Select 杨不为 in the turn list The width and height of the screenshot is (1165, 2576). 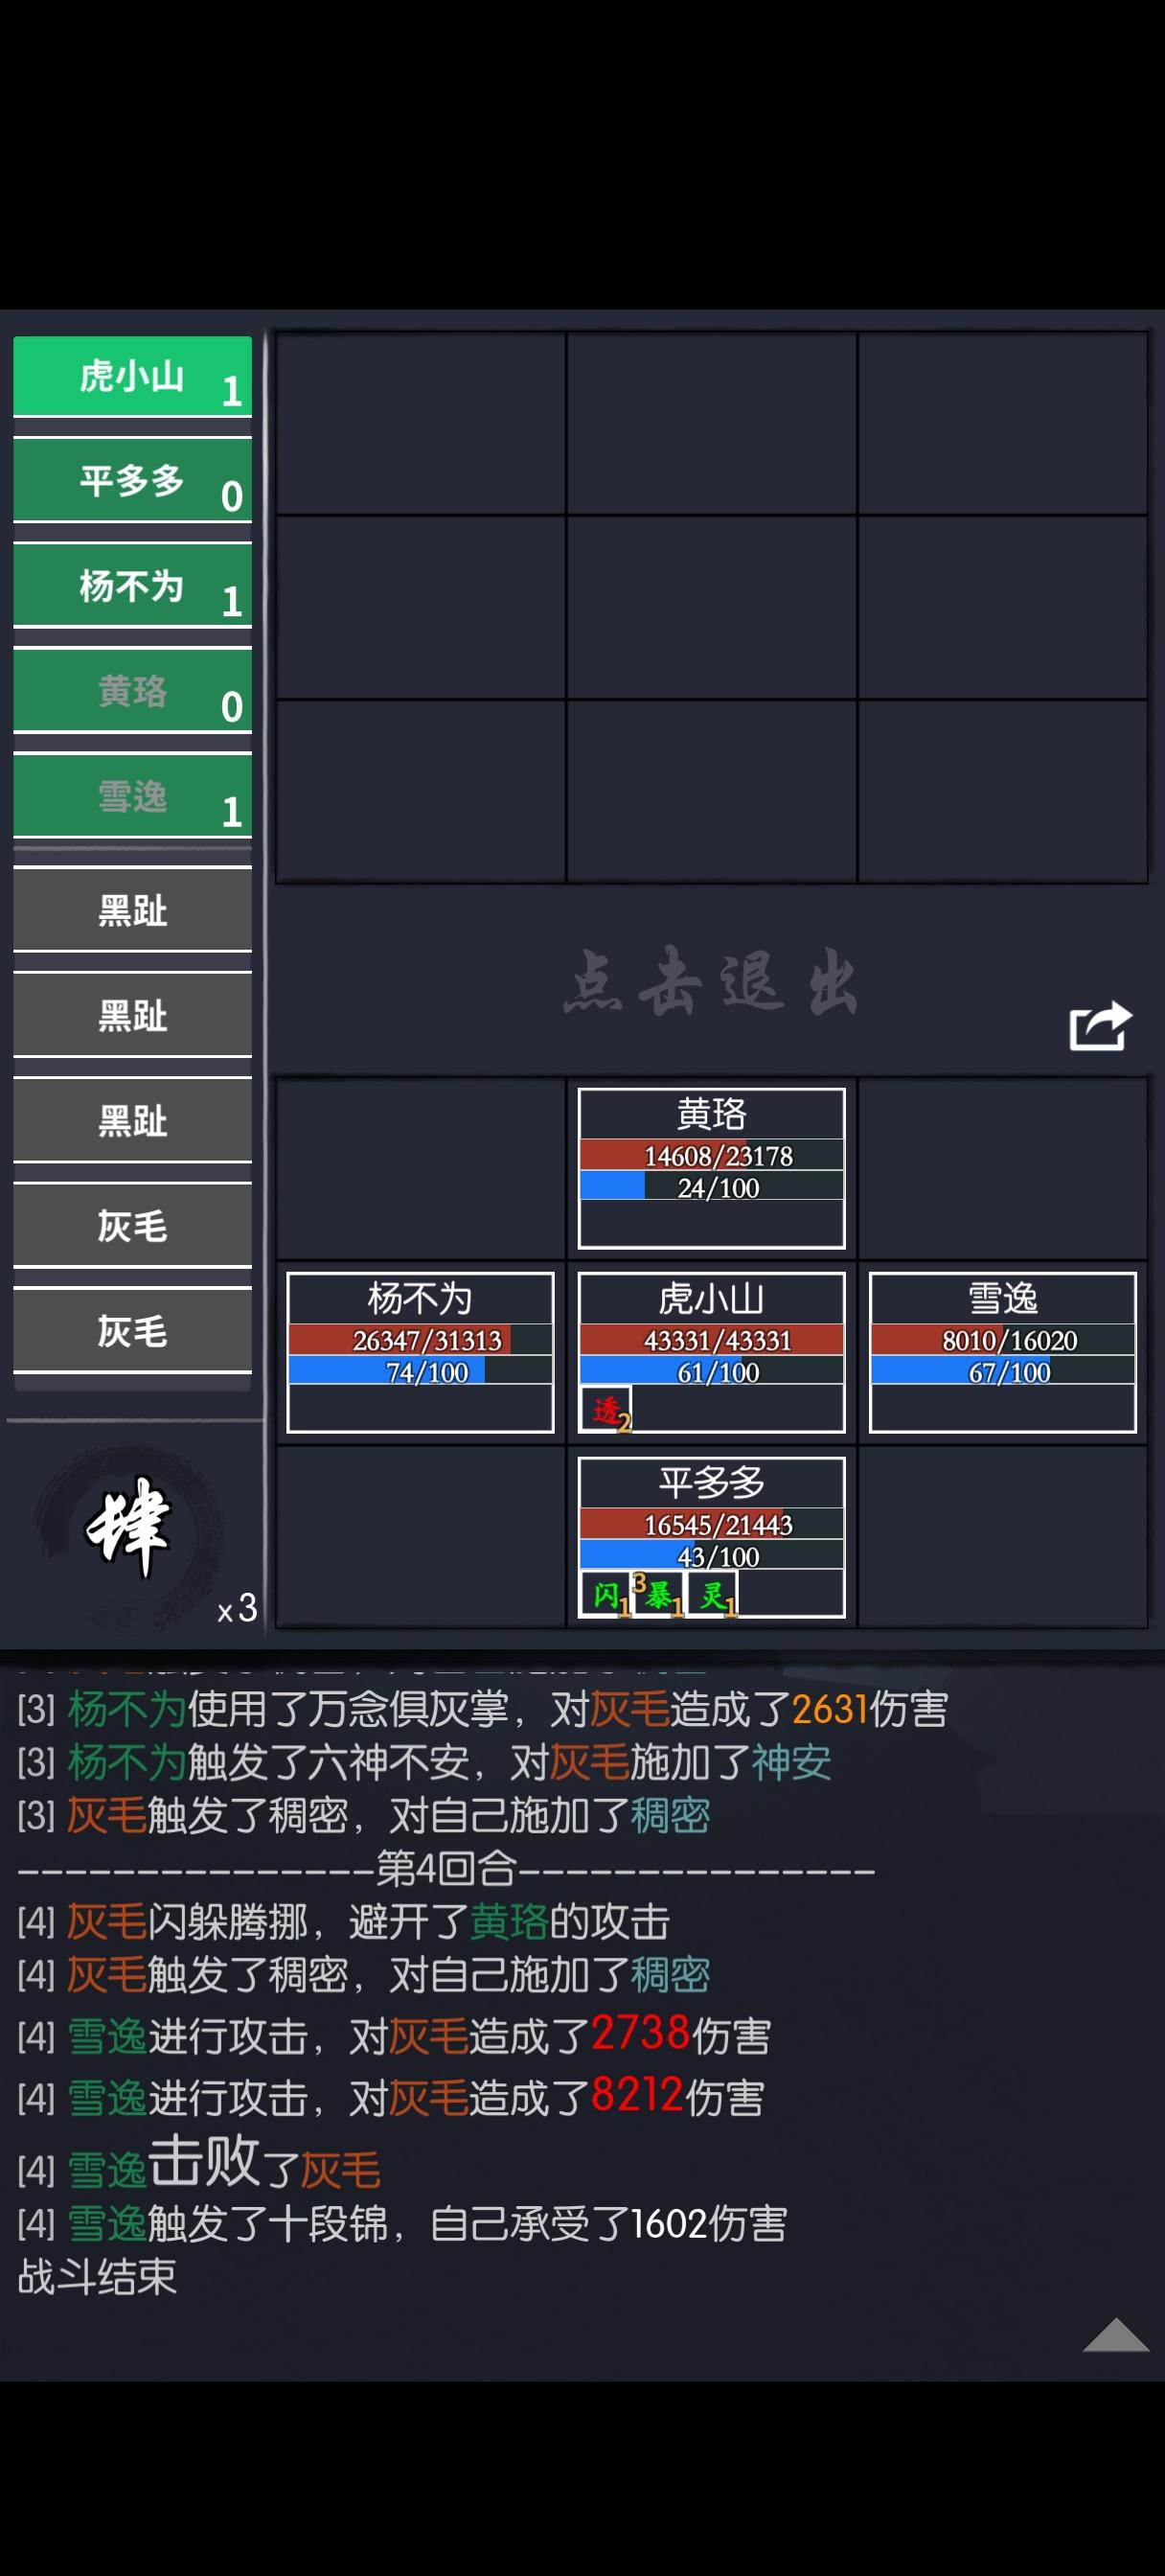[133, 586]
